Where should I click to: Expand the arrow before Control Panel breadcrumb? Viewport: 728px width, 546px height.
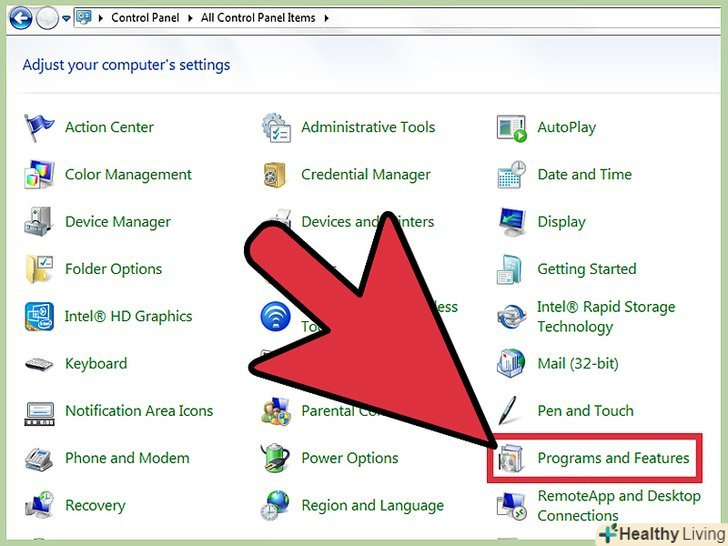100,19
